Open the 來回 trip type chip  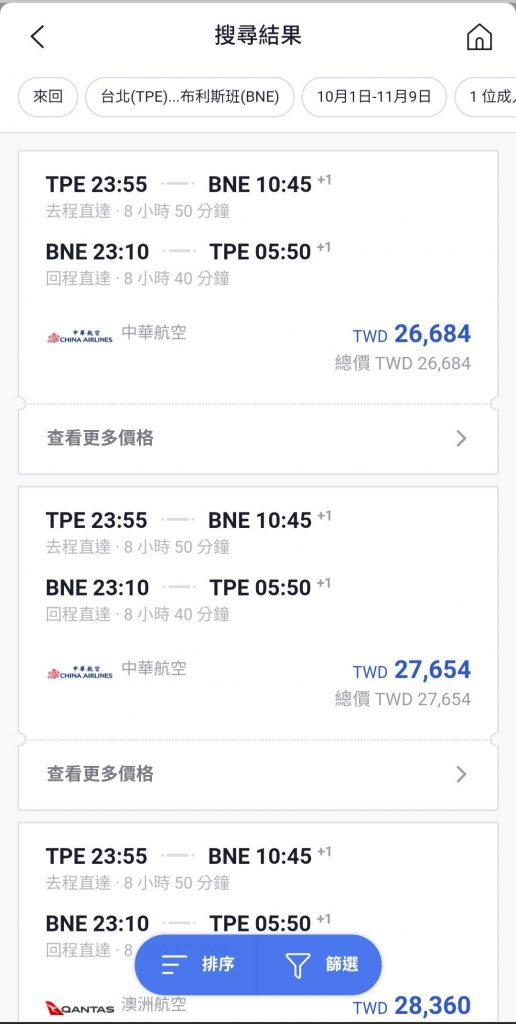[48, 97]
